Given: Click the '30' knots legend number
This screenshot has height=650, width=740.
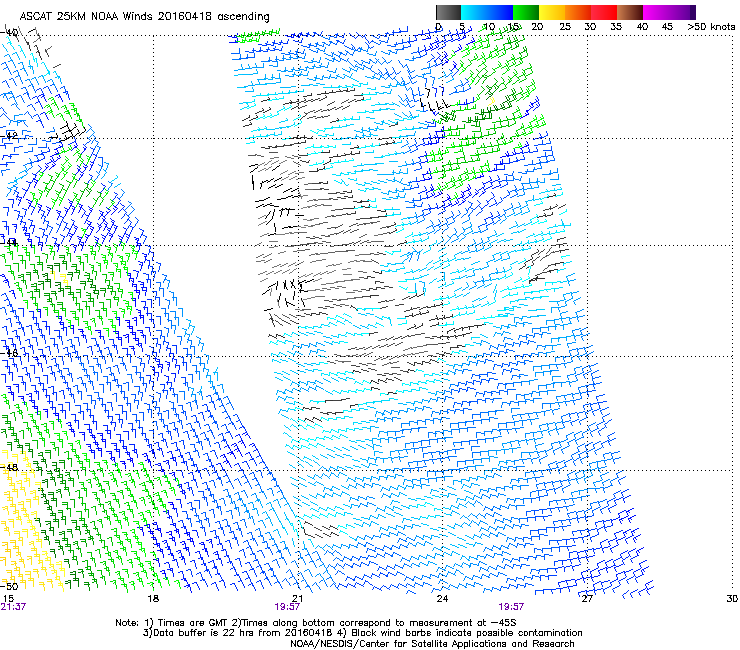Looking at the screenshot, I should click(590, 27).
